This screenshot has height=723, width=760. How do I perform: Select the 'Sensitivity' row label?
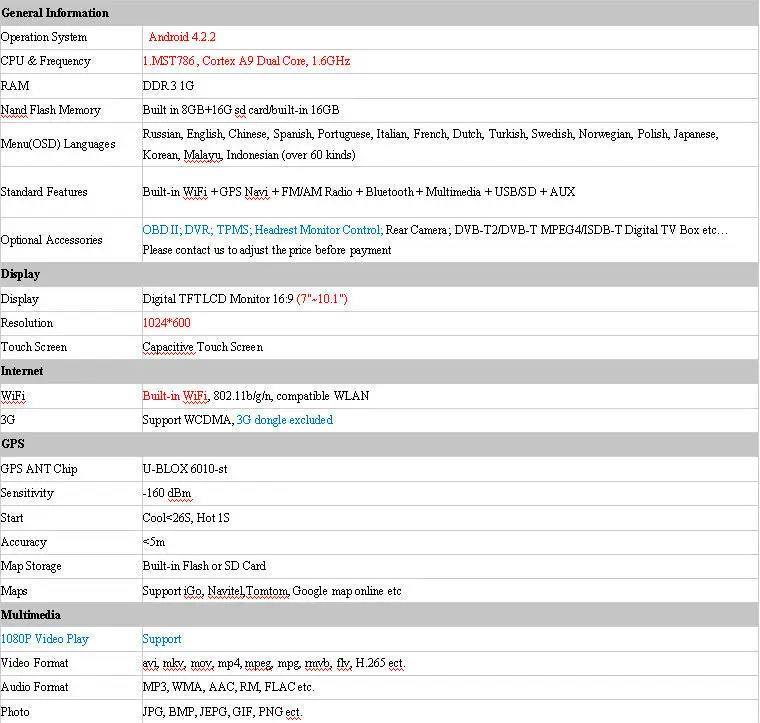(x=27, y=493)
